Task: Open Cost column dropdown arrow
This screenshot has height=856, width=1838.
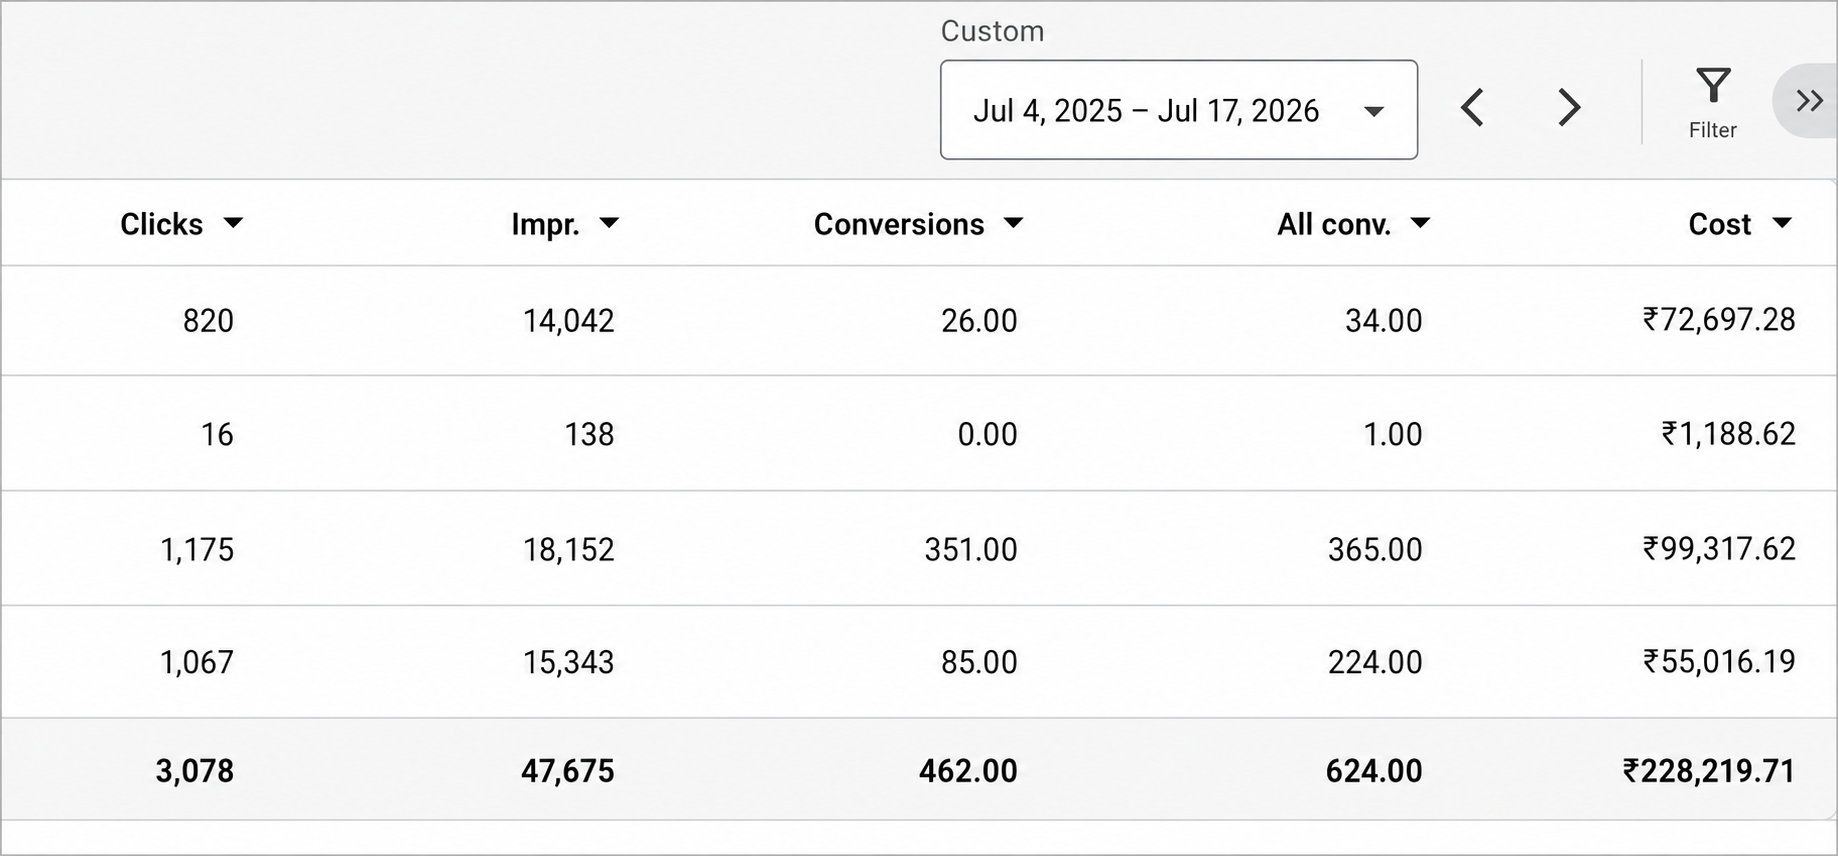Action: coord(1781,223)
